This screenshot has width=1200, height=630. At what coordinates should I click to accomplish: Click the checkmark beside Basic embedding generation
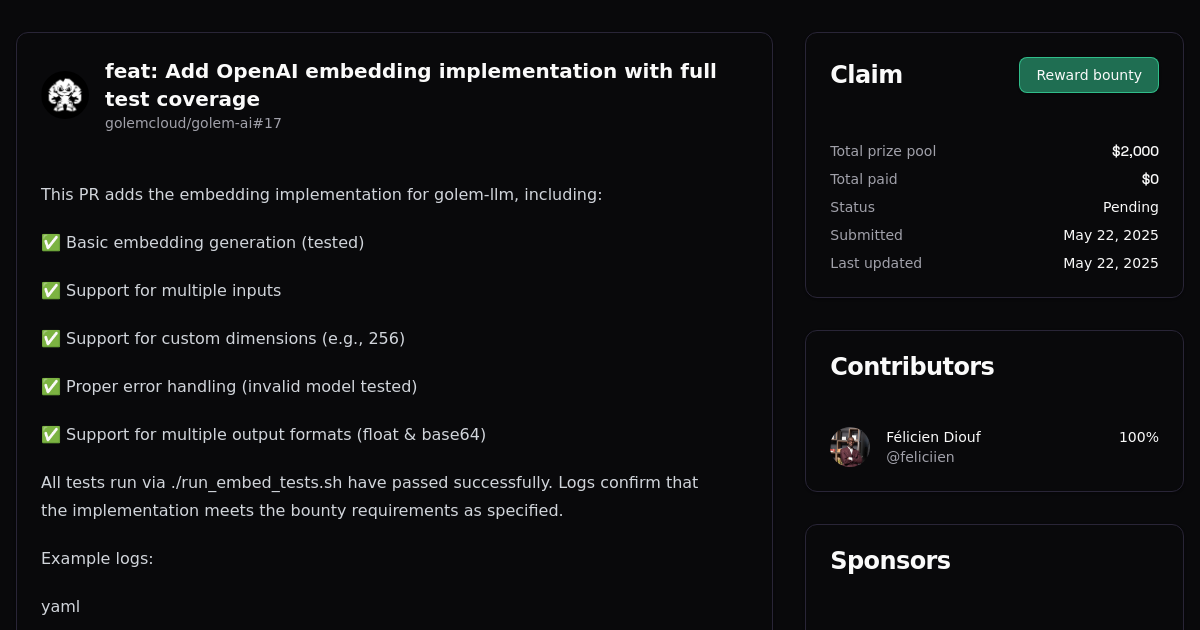coord(50,242)
